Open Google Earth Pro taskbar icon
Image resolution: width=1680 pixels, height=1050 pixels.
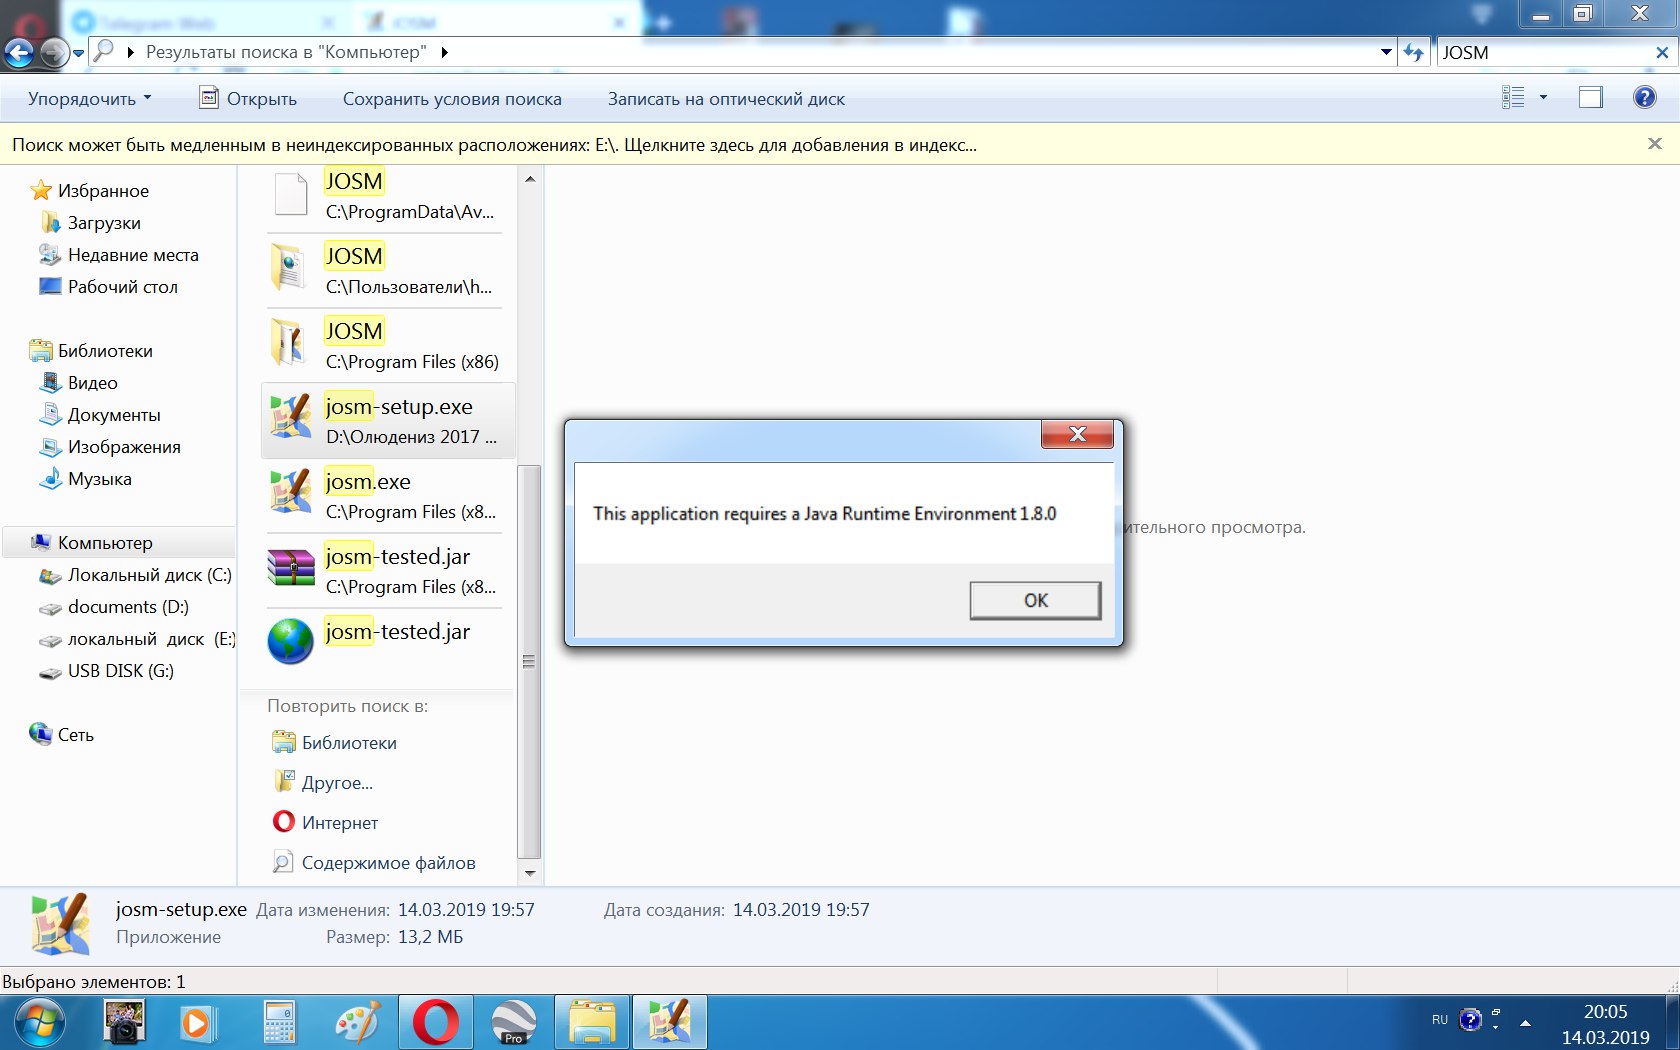[x=513, y=1022]
